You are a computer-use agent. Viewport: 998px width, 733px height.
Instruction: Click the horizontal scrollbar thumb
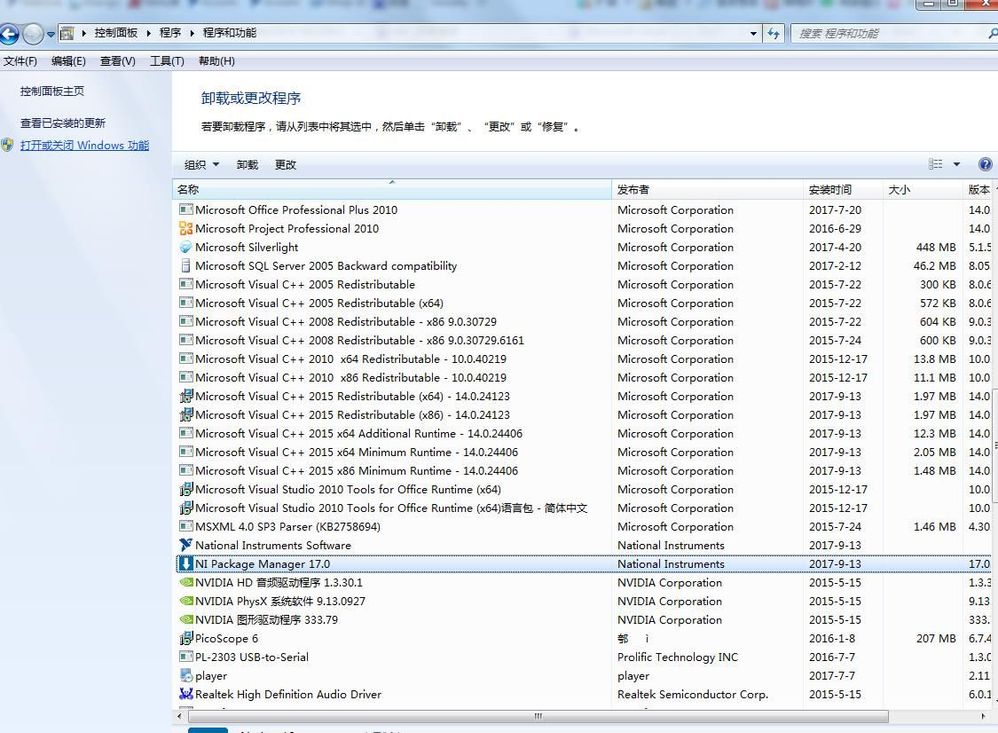tap(538, 716)
